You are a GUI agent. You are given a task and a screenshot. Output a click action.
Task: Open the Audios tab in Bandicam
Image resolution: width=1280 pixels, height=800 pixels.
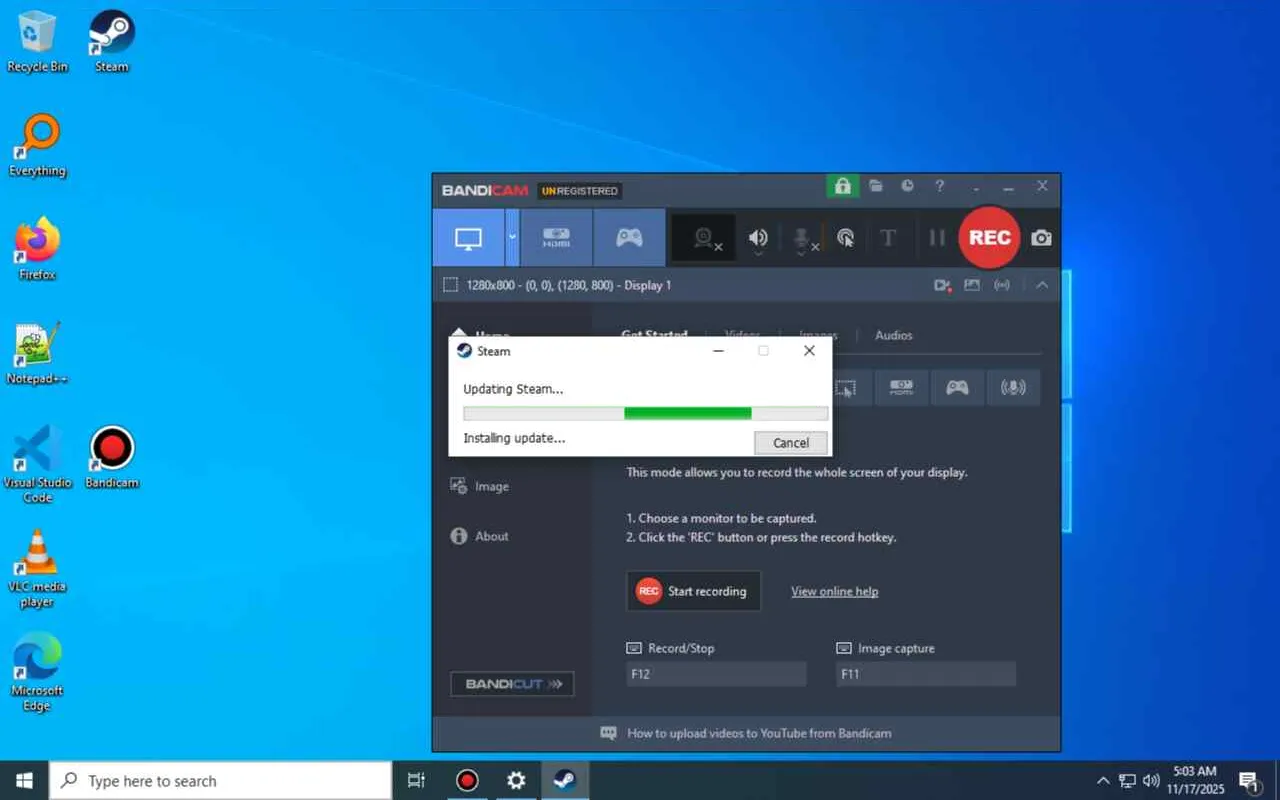(x=894, y=335)
